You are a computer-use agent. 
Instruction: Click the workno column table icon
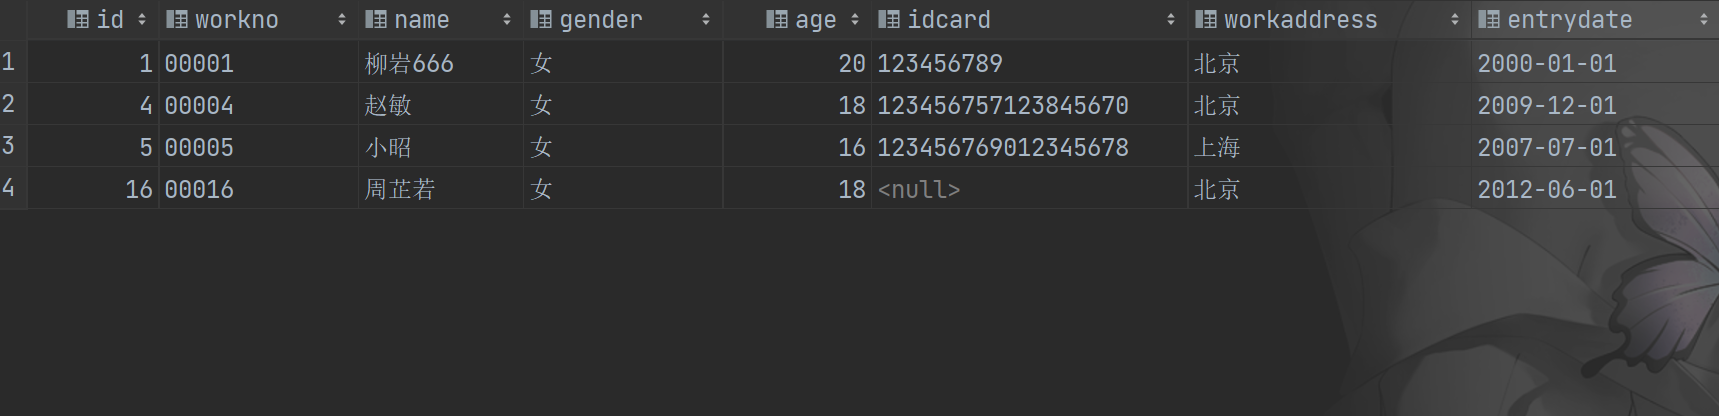[177, 19]
